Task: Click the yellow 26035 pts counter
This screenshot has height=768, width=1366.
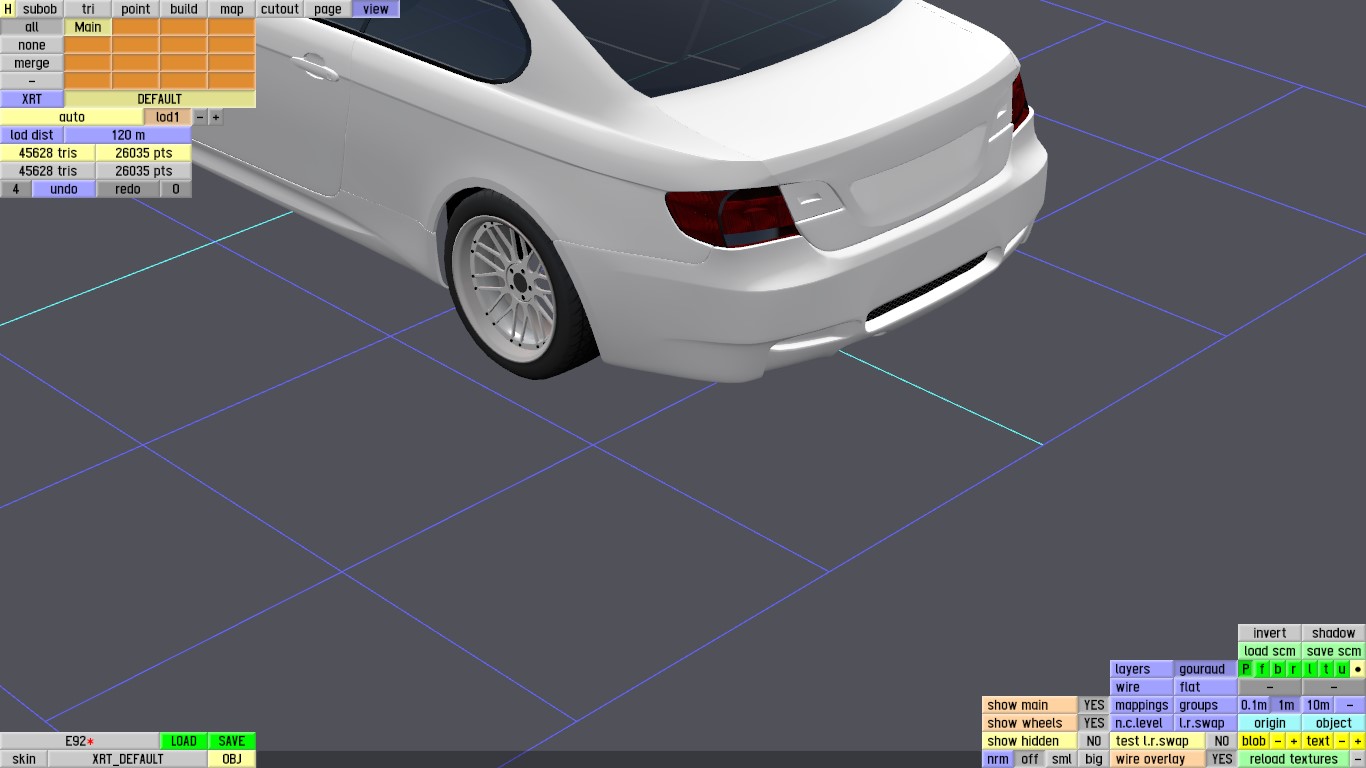Action: 144,153
